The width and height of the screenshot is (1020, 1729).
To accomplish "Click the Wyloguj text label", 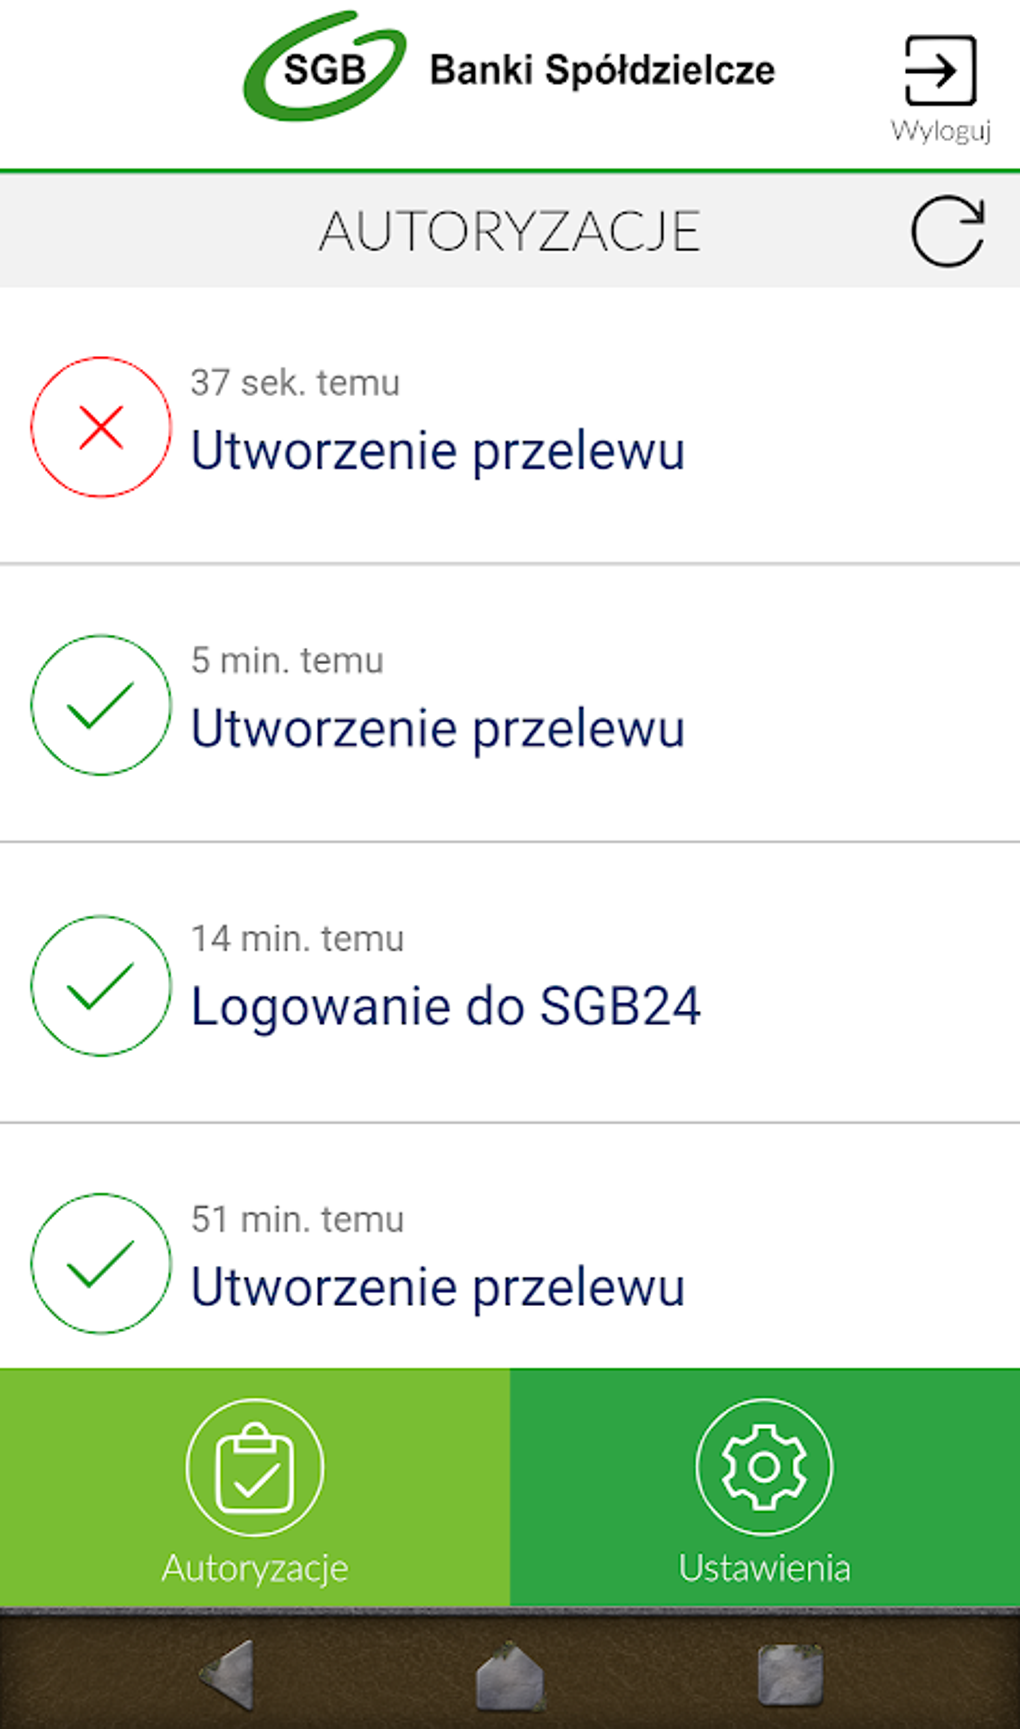I will tap(941, 131).
